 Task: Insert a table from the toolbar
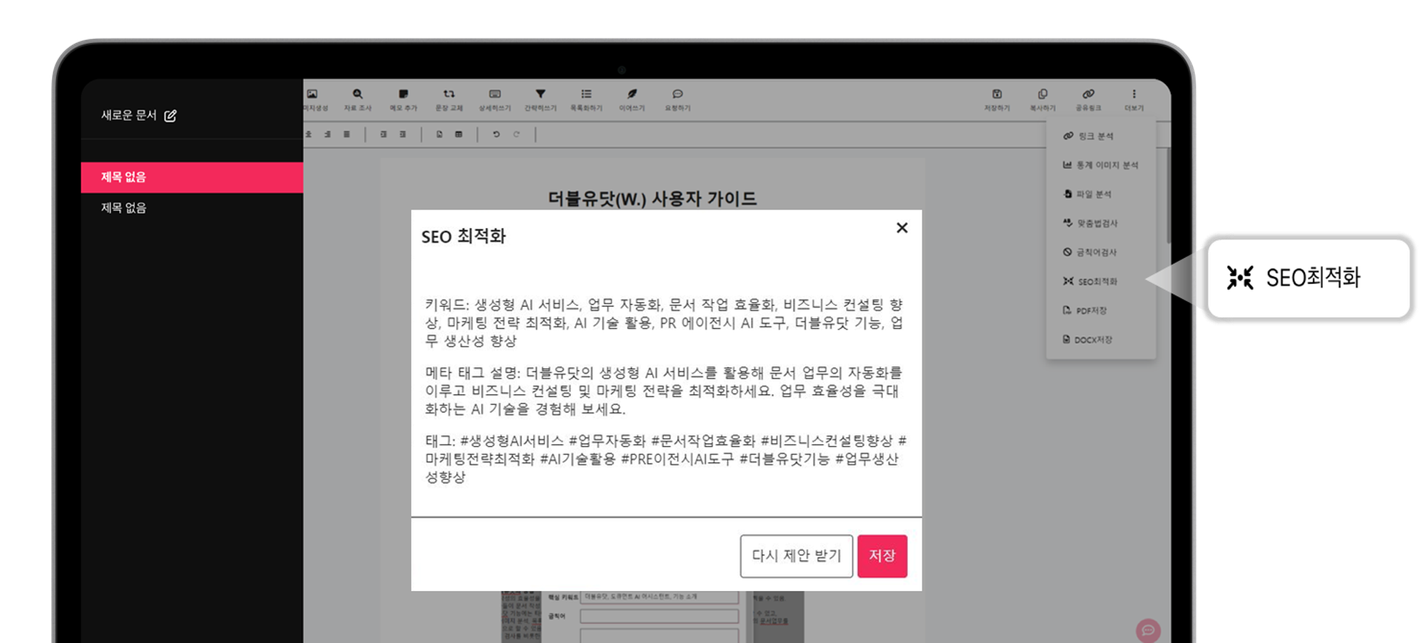(x=459, y=134)
